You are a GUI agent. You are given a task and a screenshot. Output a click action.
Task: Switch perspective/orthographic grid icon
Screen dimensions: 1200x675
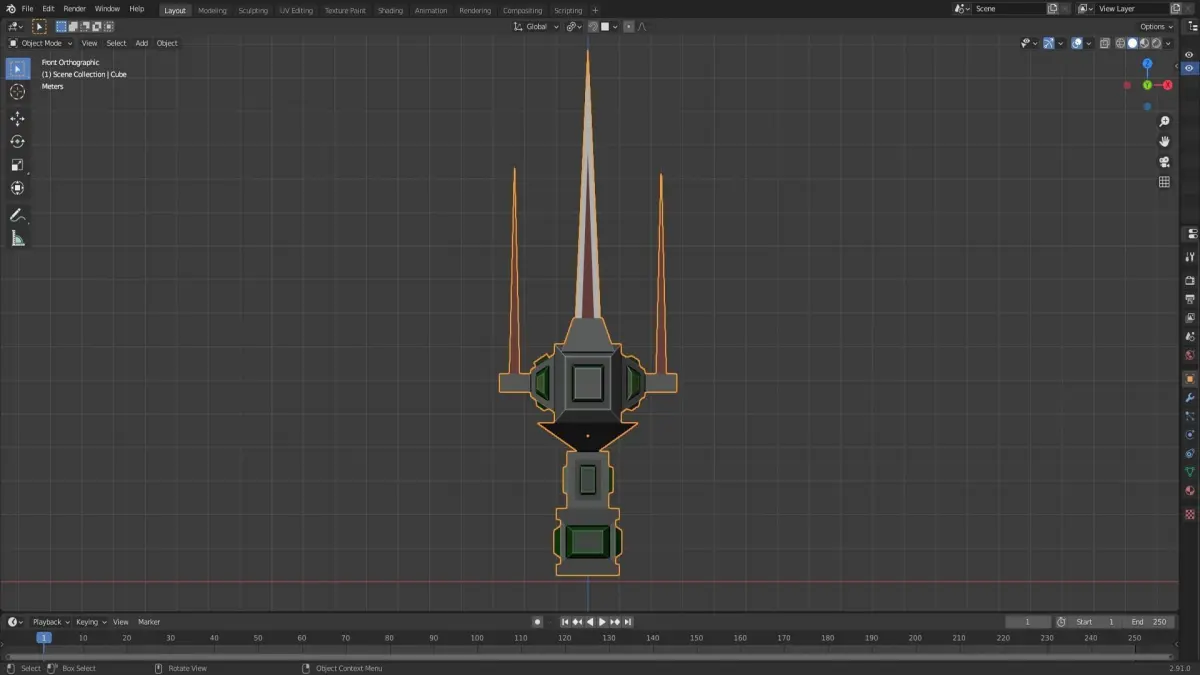tap(1164, 182)
